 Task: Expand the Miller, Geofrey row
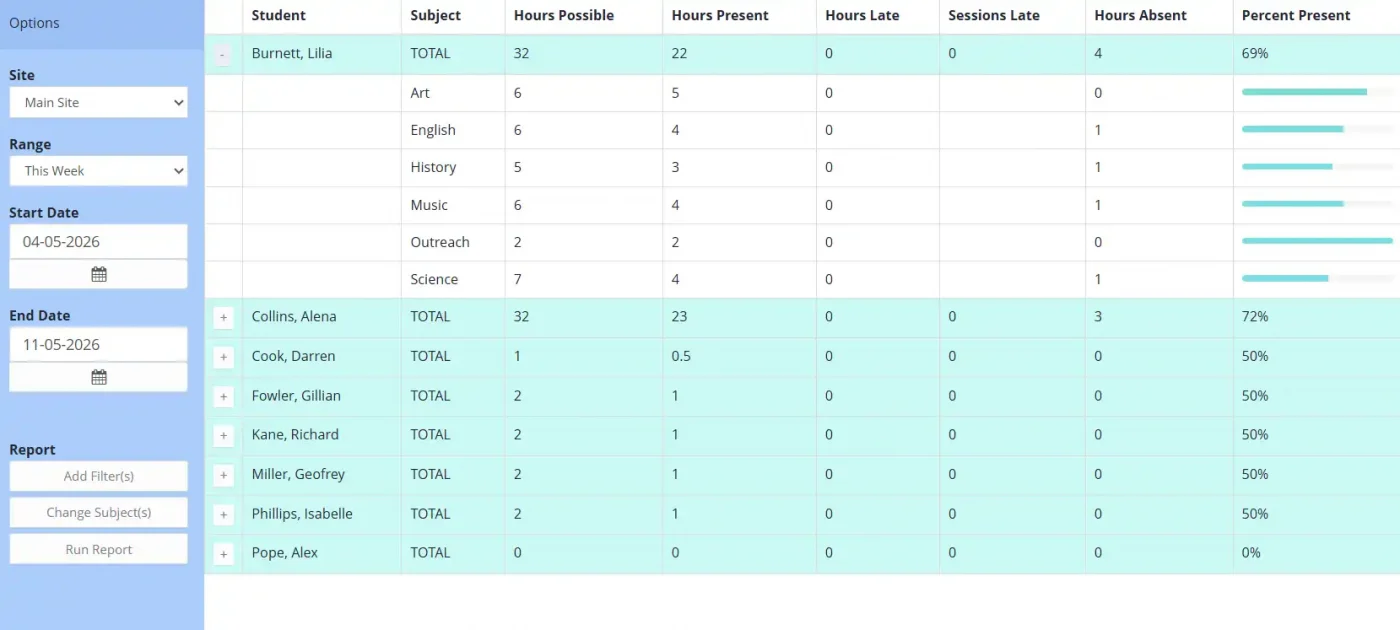223,475
